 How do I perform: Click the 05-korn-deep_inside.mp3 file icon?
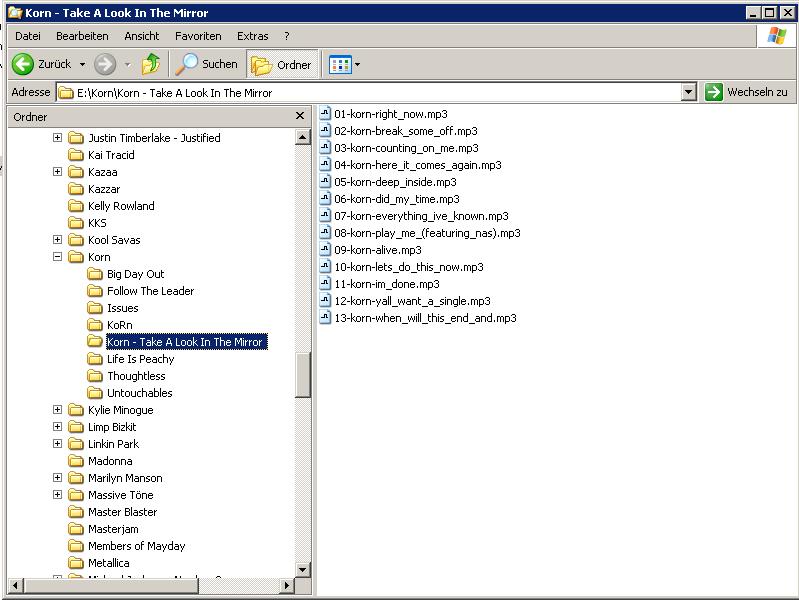tap(325, 181)
